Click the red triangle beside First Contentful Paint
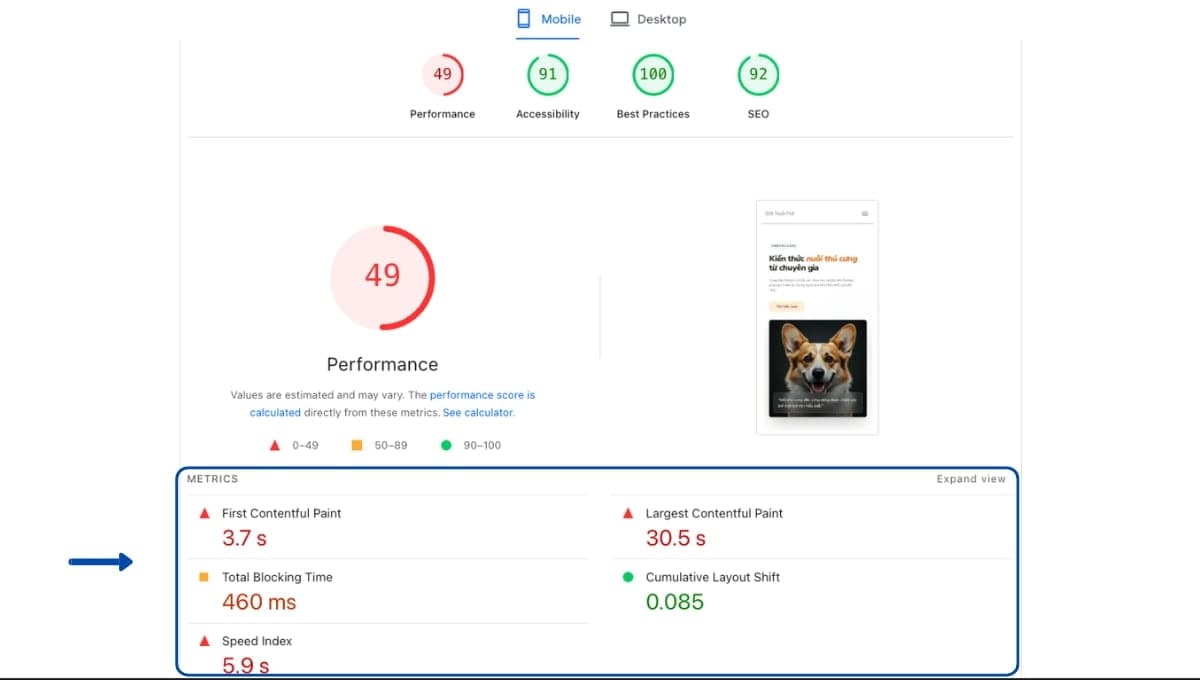 pos(204,513)
